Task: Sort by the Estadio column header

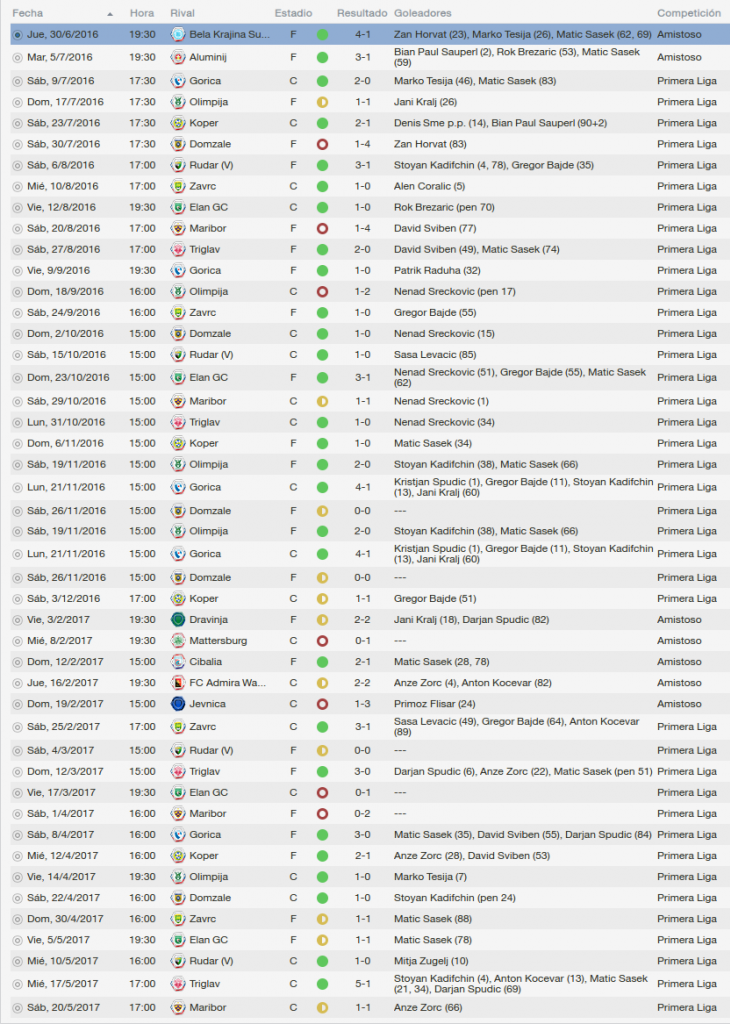Action: point(293,13)
